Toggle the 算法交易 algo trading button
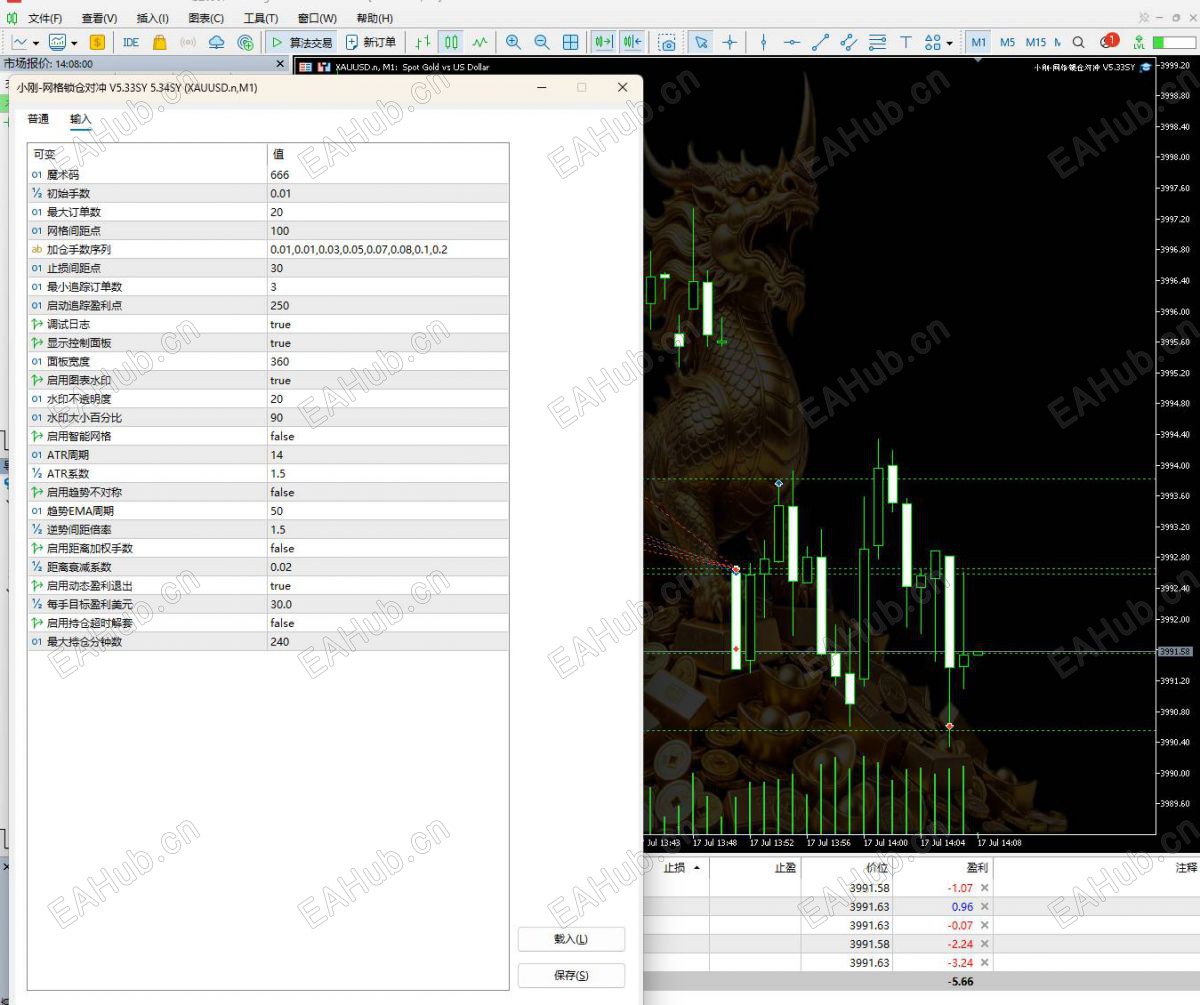 (x=301, y=42)
